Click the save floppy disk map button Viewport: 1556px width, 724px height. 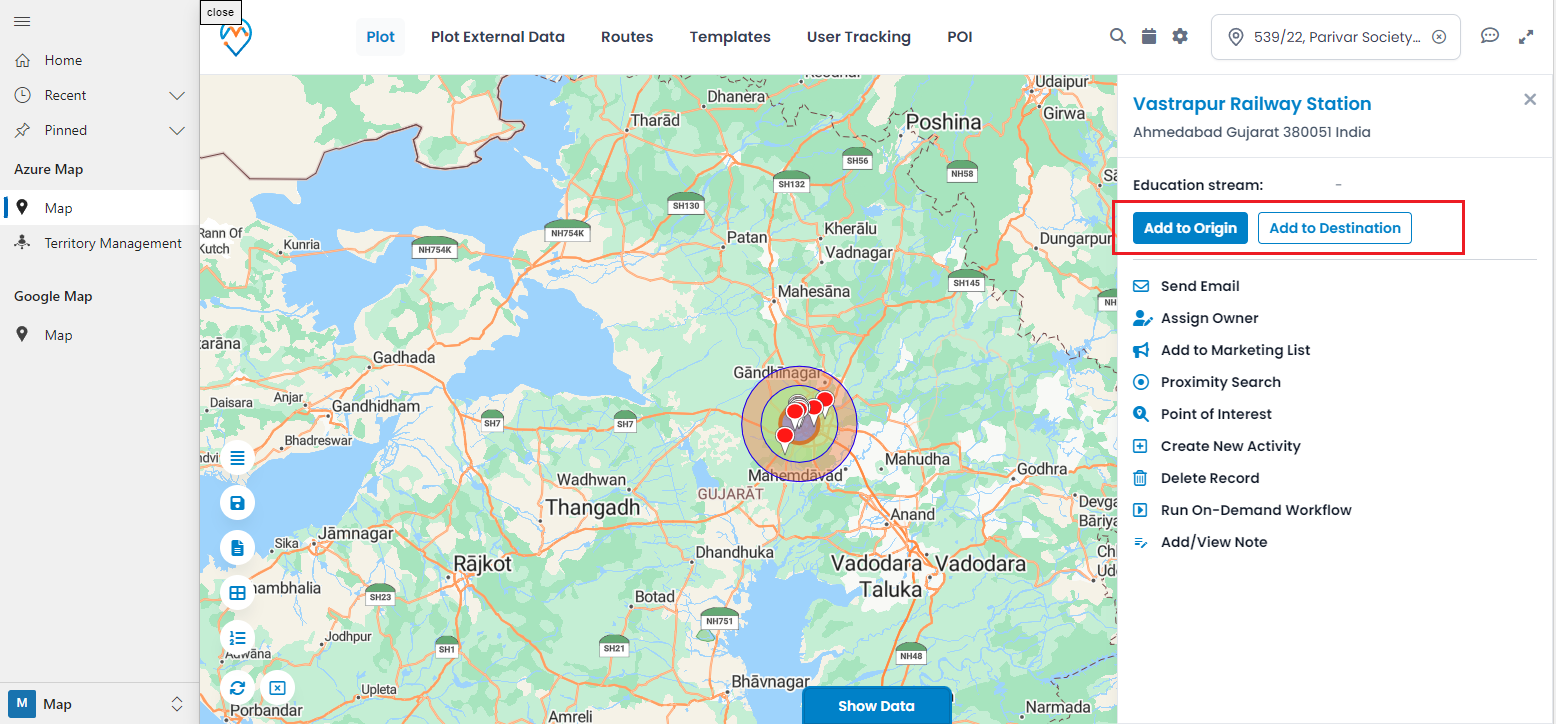tap(238, 502)
